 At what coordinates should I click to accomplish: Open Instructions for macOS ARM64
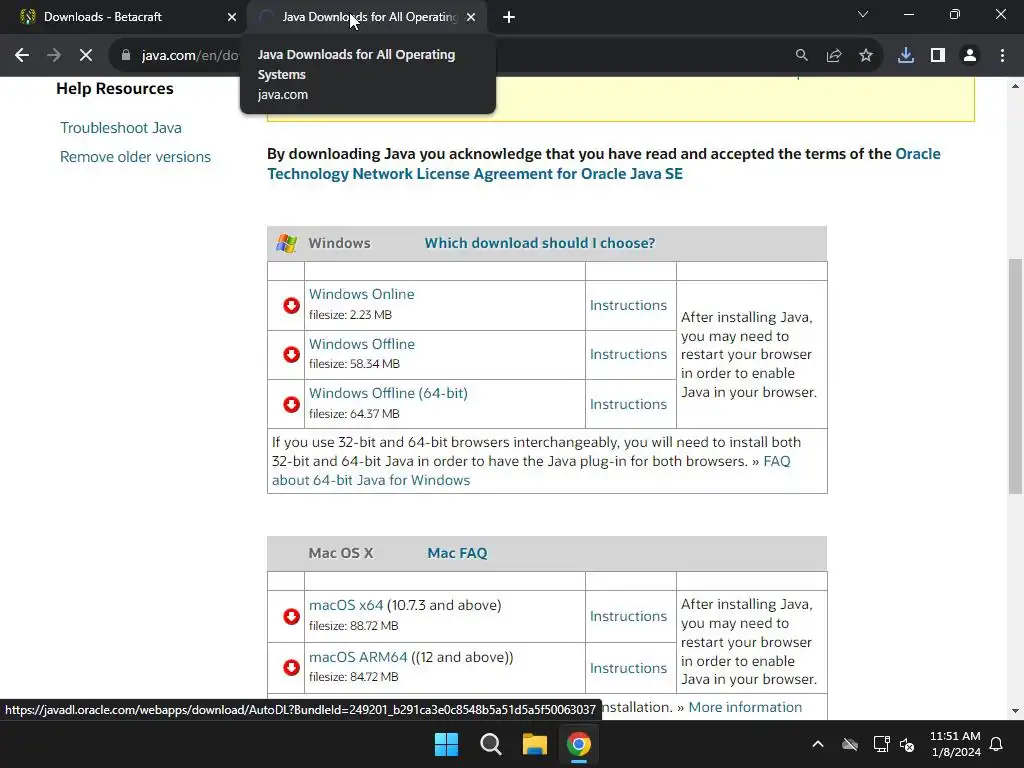click(628, 668)
